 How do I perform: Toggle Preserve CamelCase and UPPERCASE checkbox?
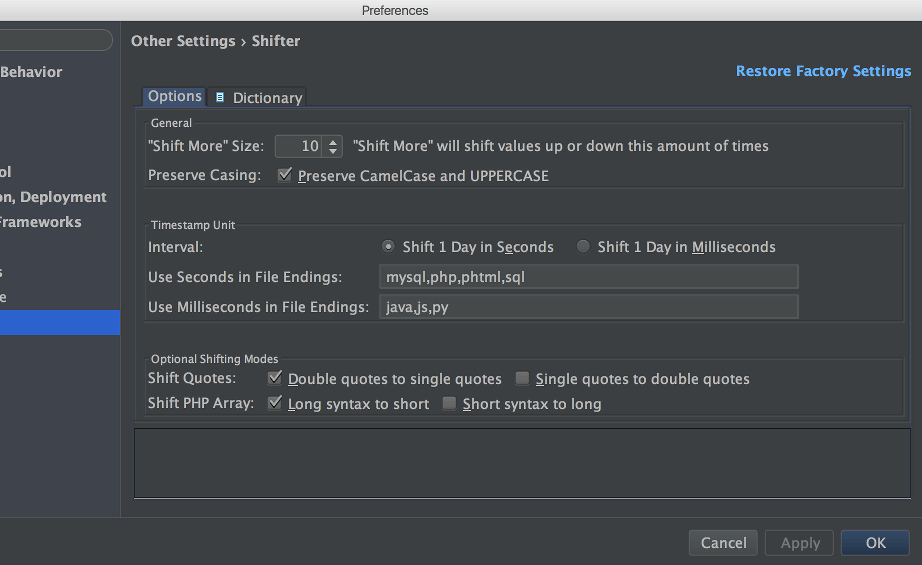[285, 175]
